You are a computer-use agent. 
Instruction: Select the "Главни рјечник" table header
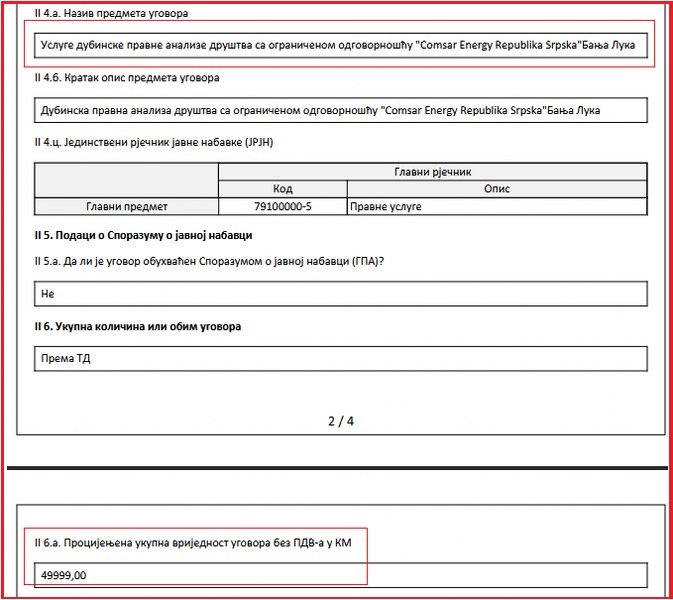pyautogui.click(x=432, y=171)
